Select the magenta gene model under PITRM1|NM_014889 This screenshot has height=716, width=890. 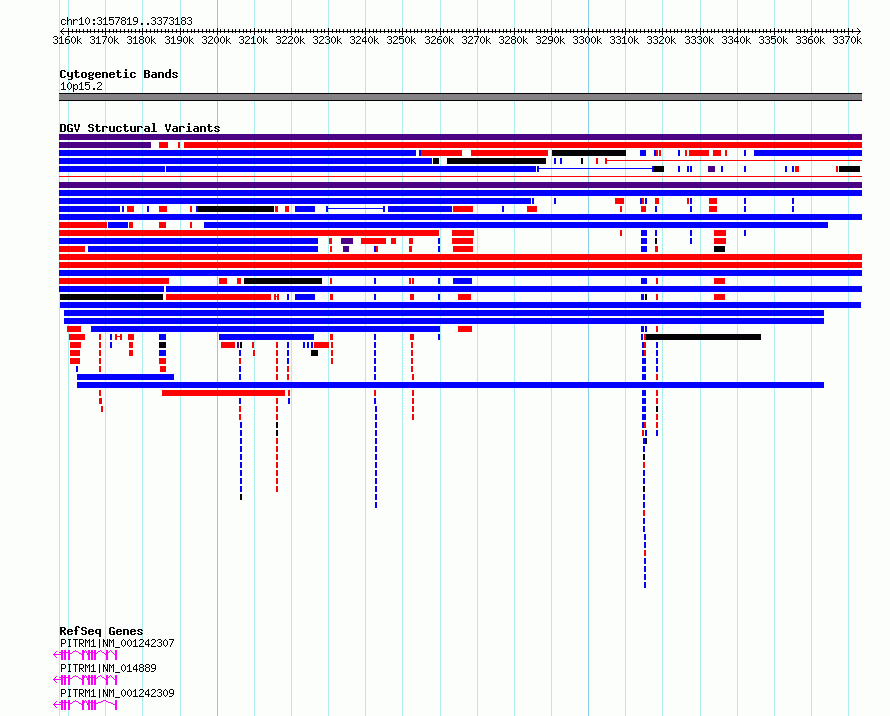point(85,680)
